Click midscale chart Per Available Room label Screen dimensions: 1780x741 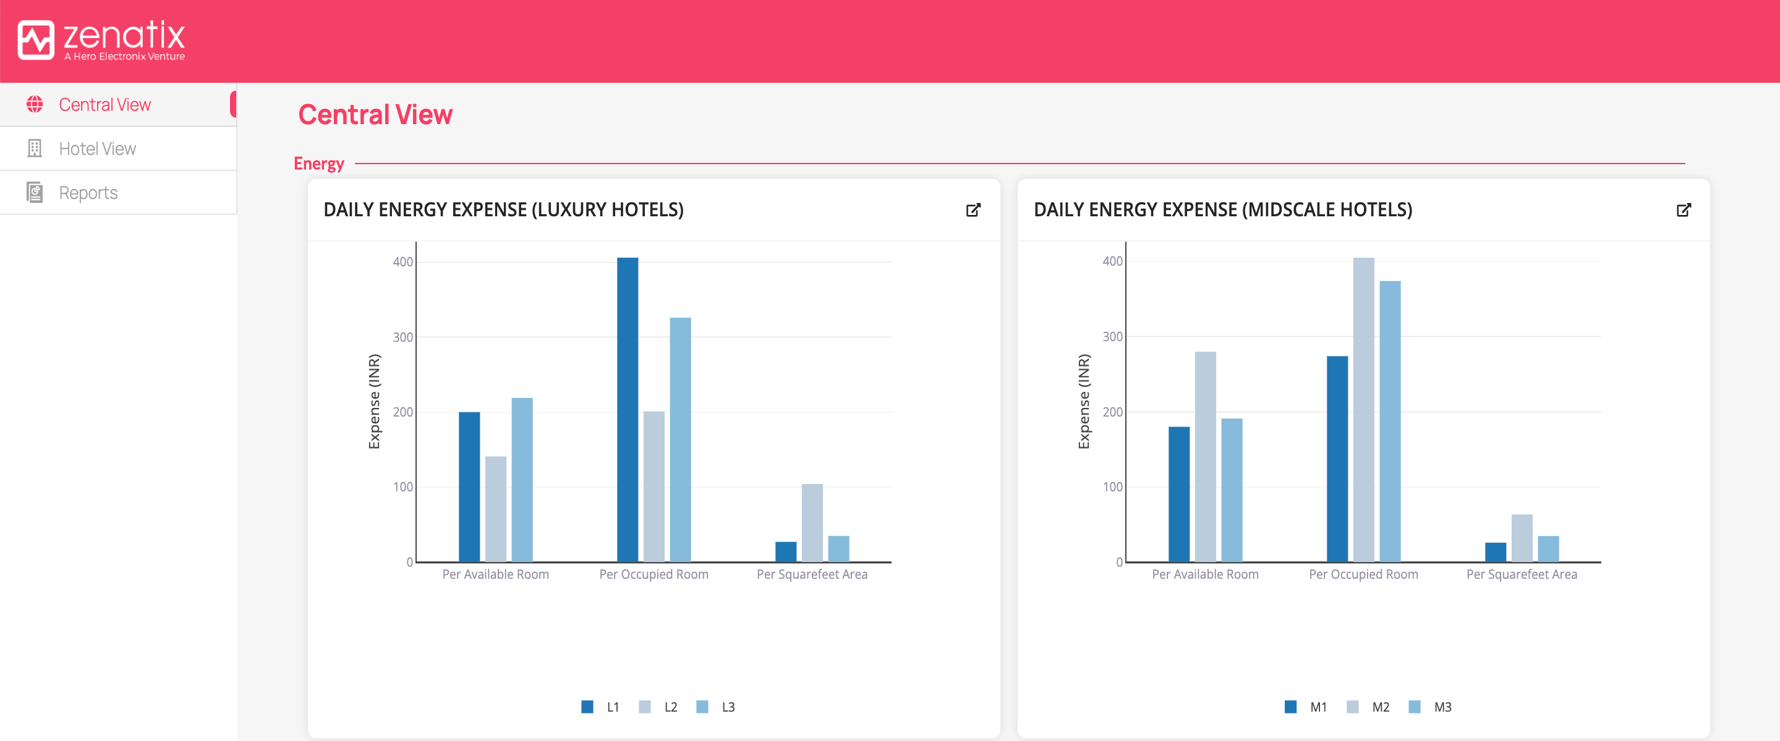click(x=1205, y=574)
